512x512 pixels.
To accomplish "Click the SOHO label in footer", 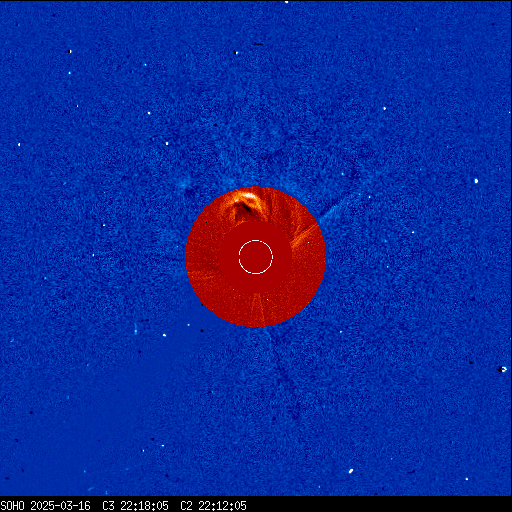I will (12, 506).
